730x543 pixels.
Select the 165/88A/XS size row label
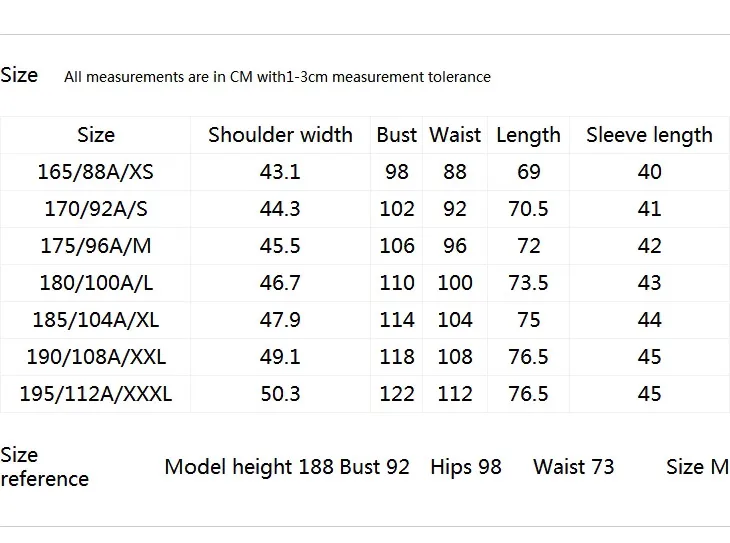95,172
